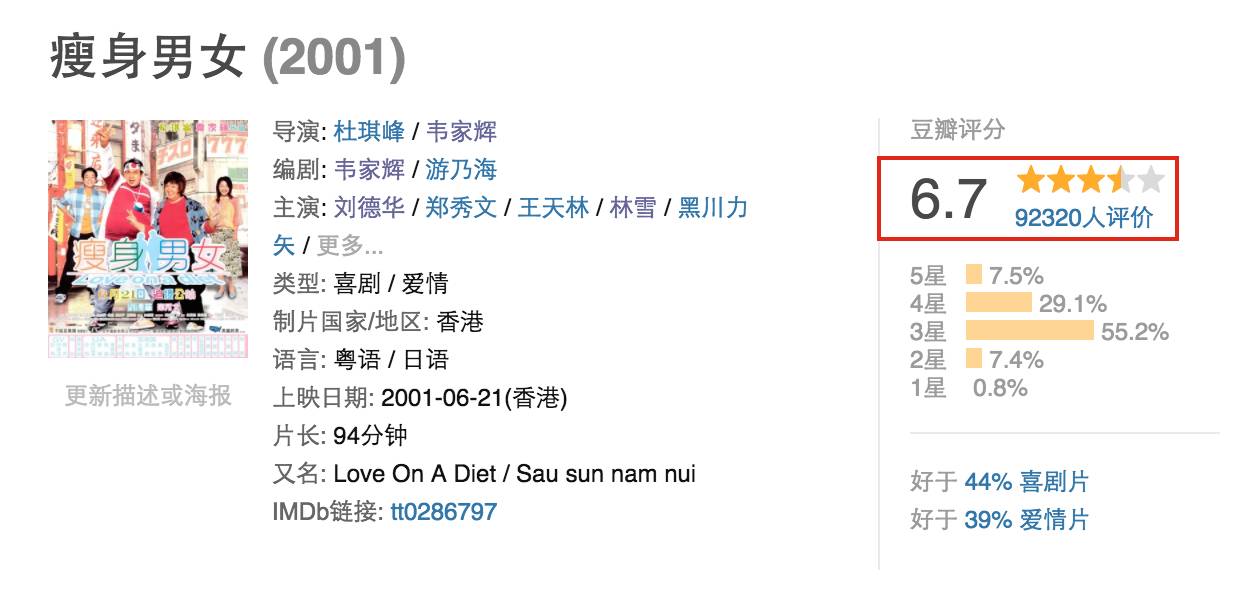The image size is (1260, 602).
Task: Open IMDb link tt0286797
Action: [443, 512]
